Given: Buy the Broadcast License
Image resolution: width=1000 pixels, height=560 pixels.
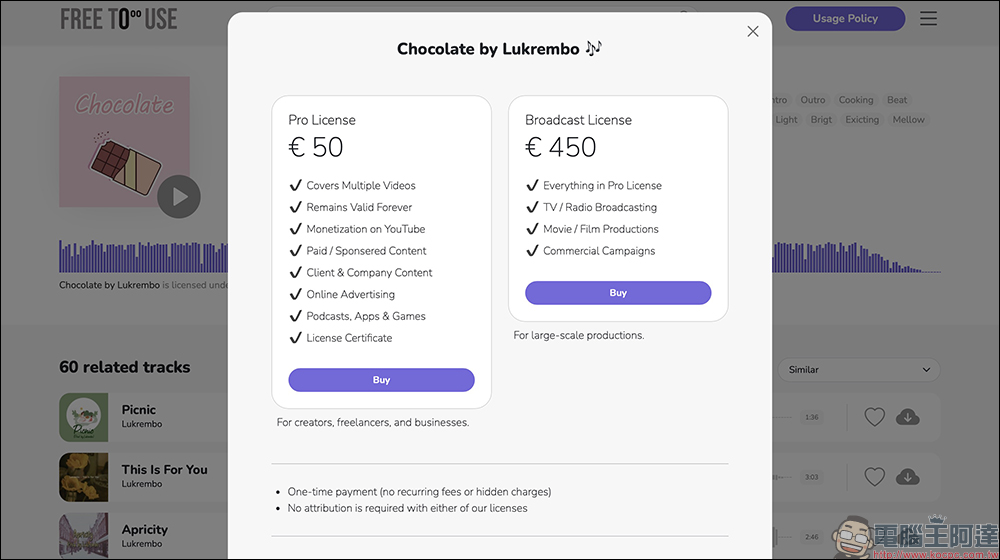Looking at the screenshot, I should [618, 293].
